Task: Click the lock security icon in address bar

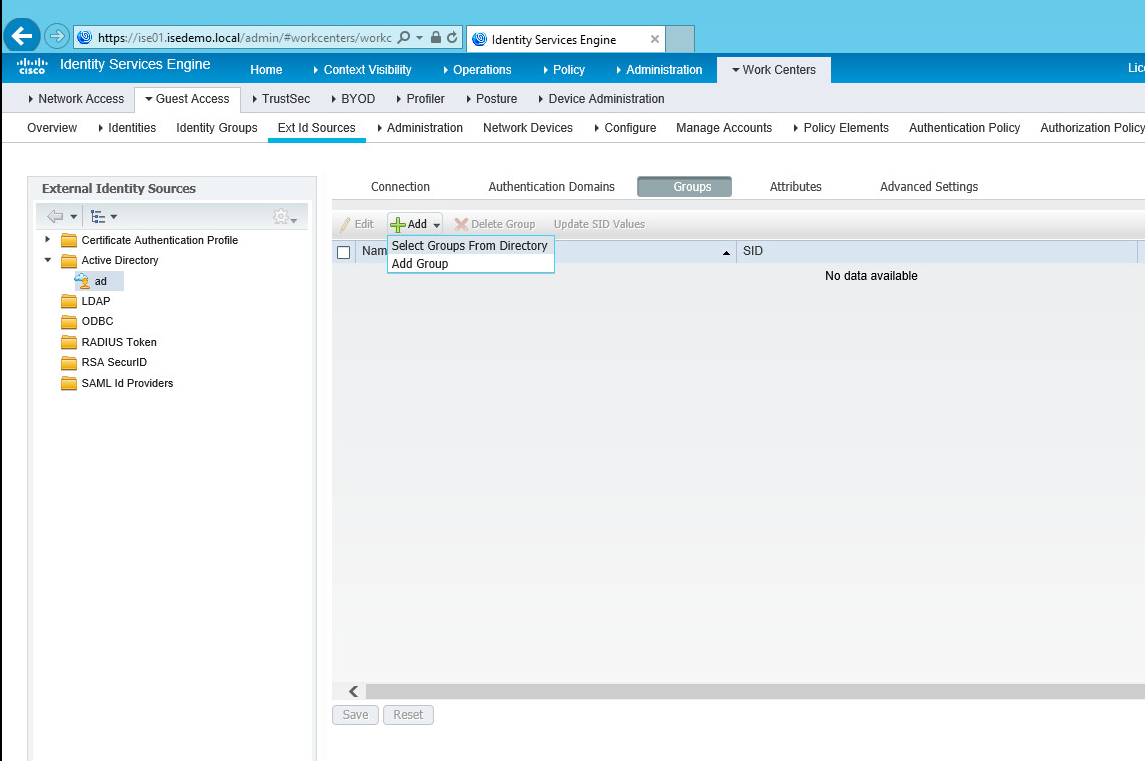Action: (x=436, y=37)
